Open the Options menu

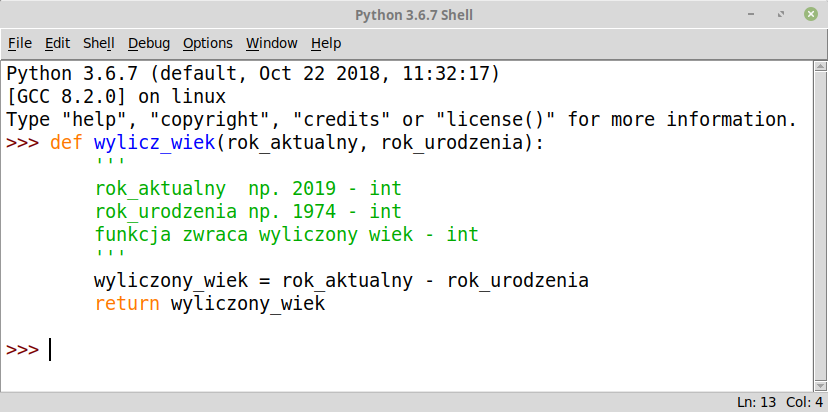point(208,43)
